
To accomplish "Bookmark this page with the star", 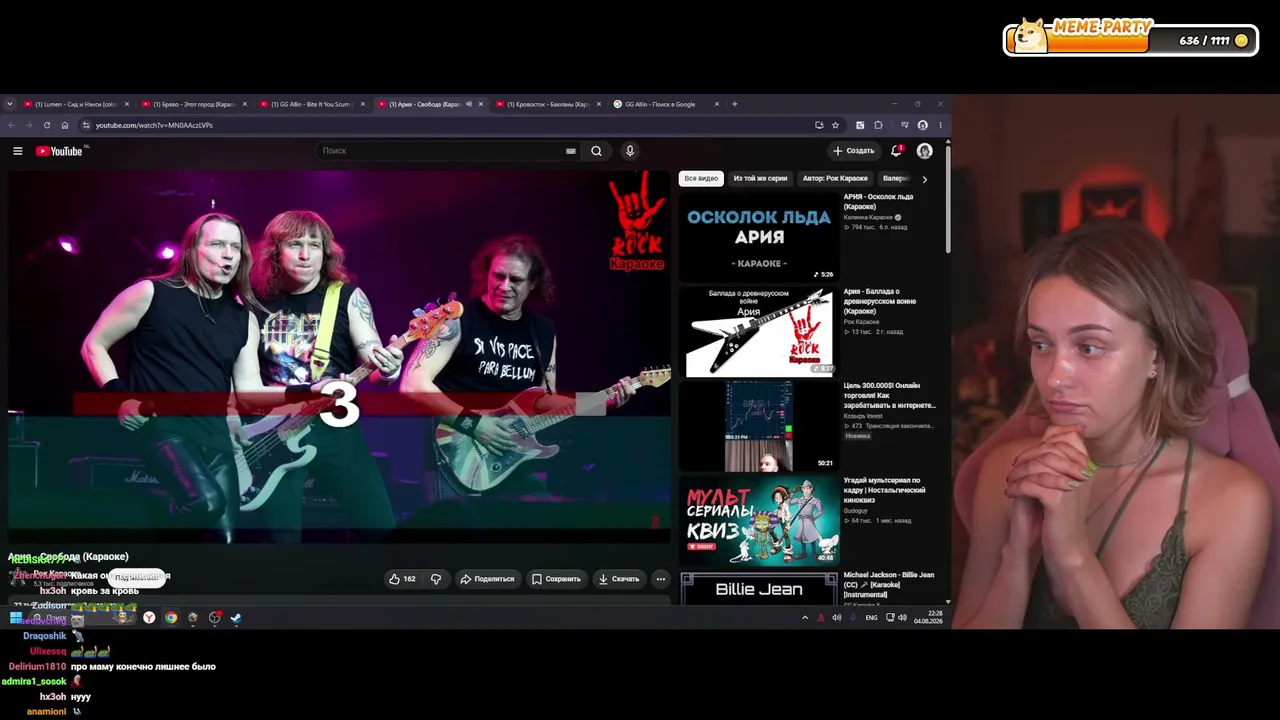I will click(835, 125).
